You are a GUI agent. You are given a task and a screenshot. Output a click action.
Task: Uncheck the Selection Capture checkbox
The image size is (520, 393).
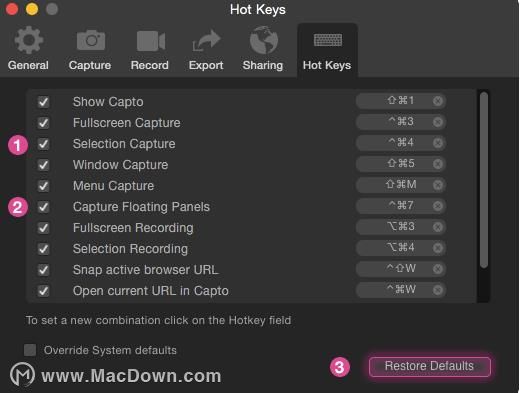click(x=43, y=144)
